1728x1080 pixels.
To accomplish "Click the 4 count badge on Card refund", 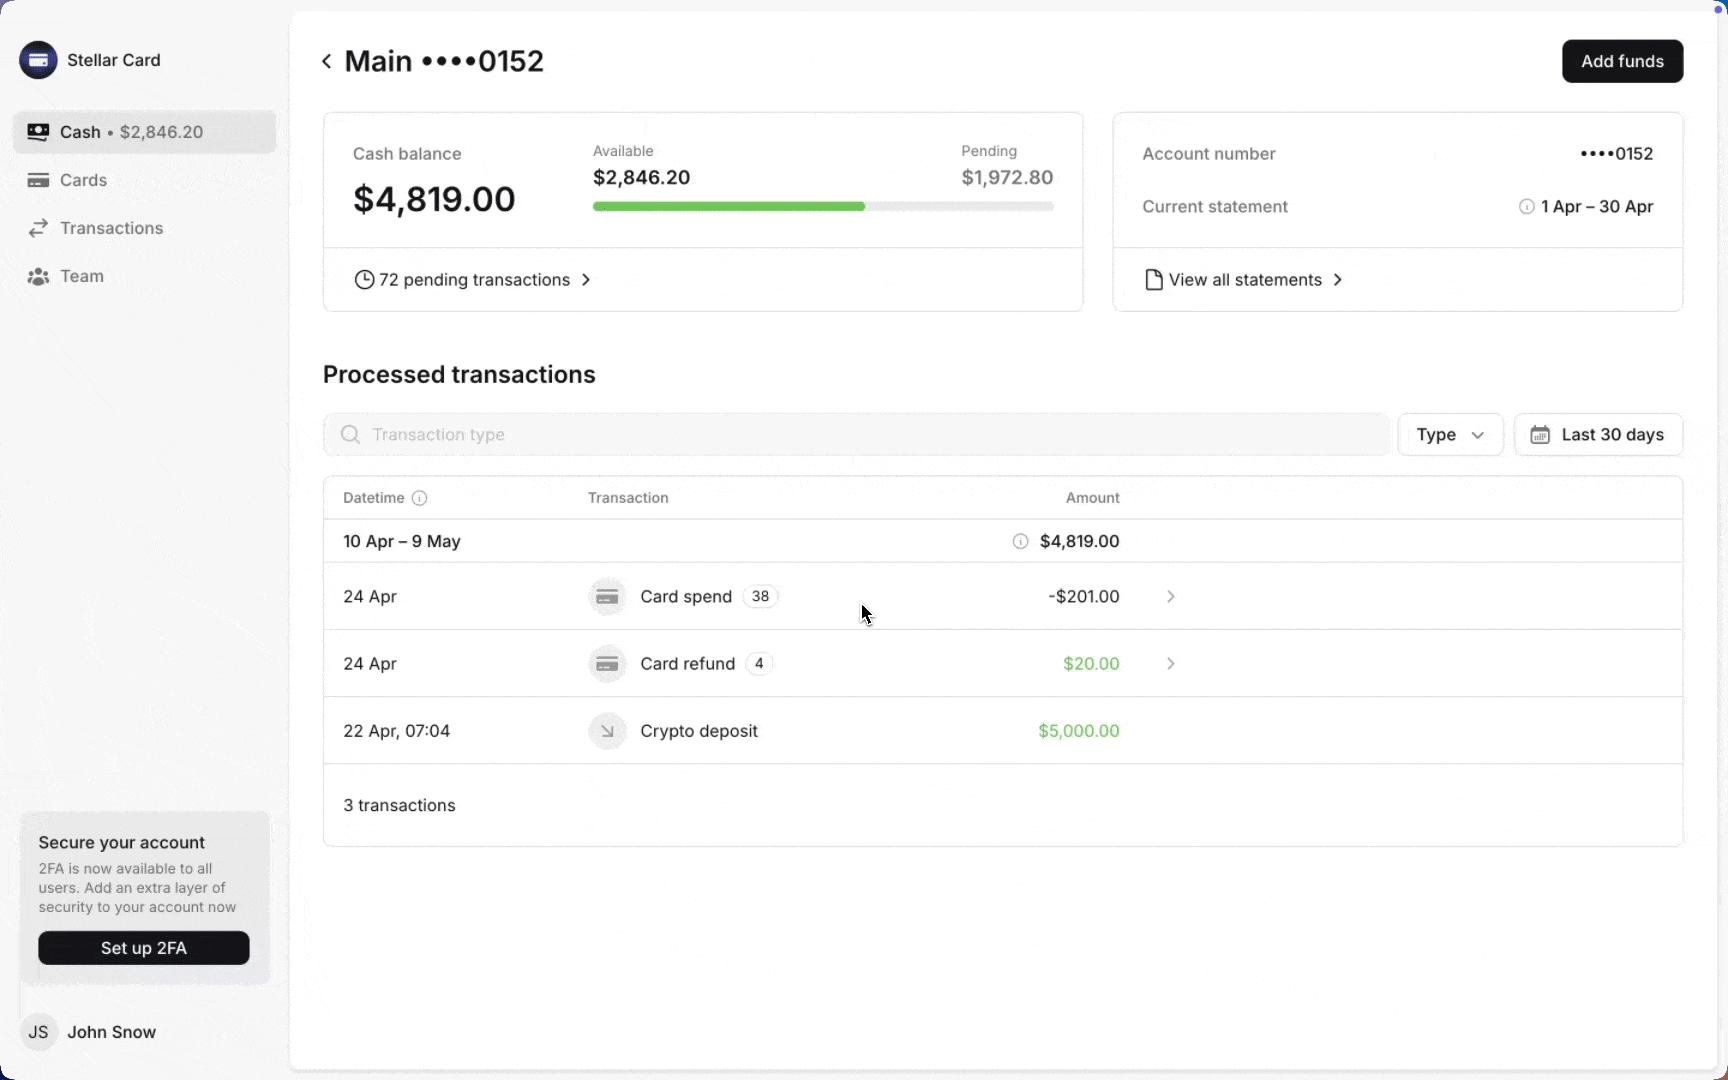I will click(759, 664).
